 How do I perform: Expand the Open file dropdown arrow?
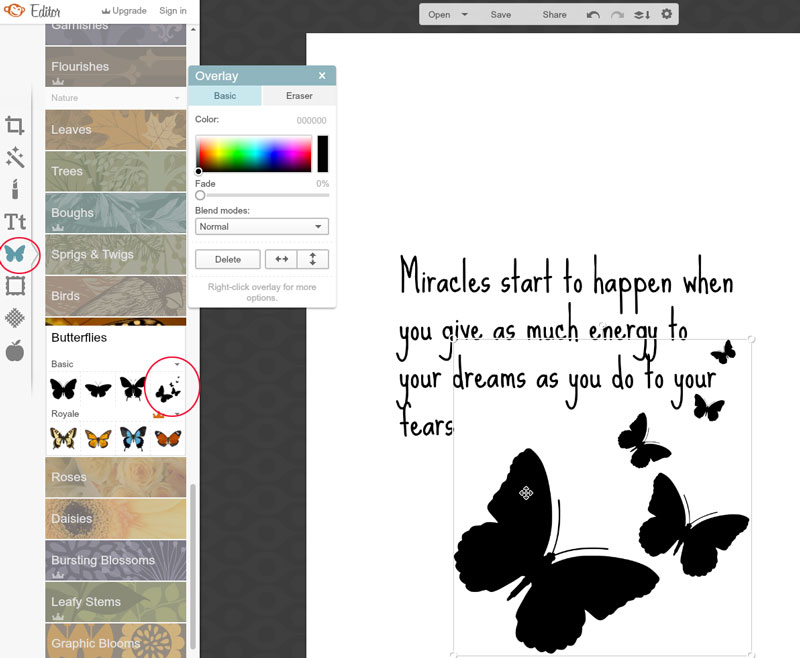coord(465,14)
